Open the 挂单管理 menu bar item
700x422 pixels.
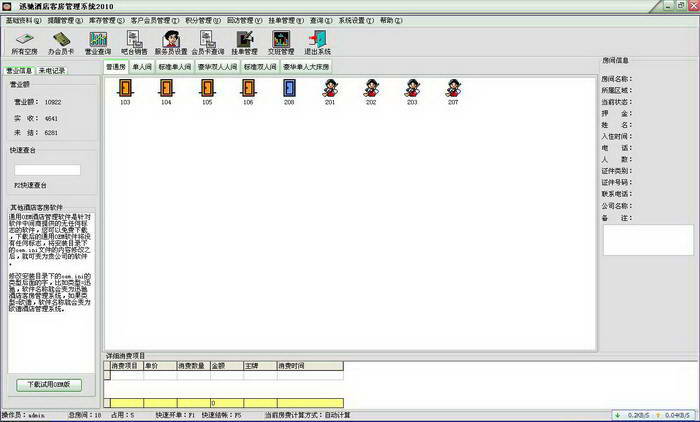tap(286, 21)
